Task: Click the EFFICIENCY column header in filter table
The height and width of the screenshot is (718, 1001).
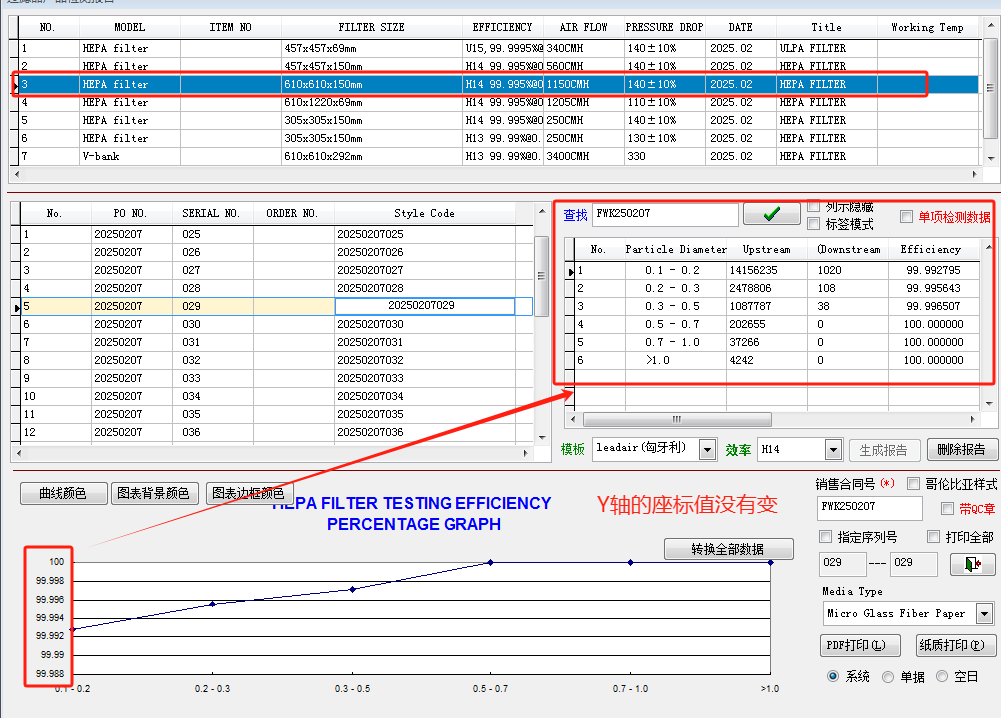Action: click(x=502, y=27)
